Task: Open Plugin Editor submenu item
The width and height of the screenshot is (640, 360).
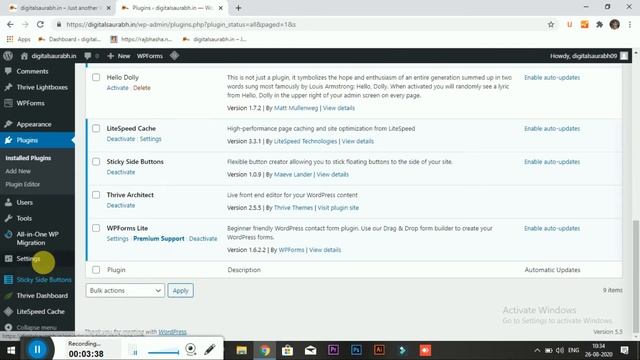Action: (x=23, y=184)
